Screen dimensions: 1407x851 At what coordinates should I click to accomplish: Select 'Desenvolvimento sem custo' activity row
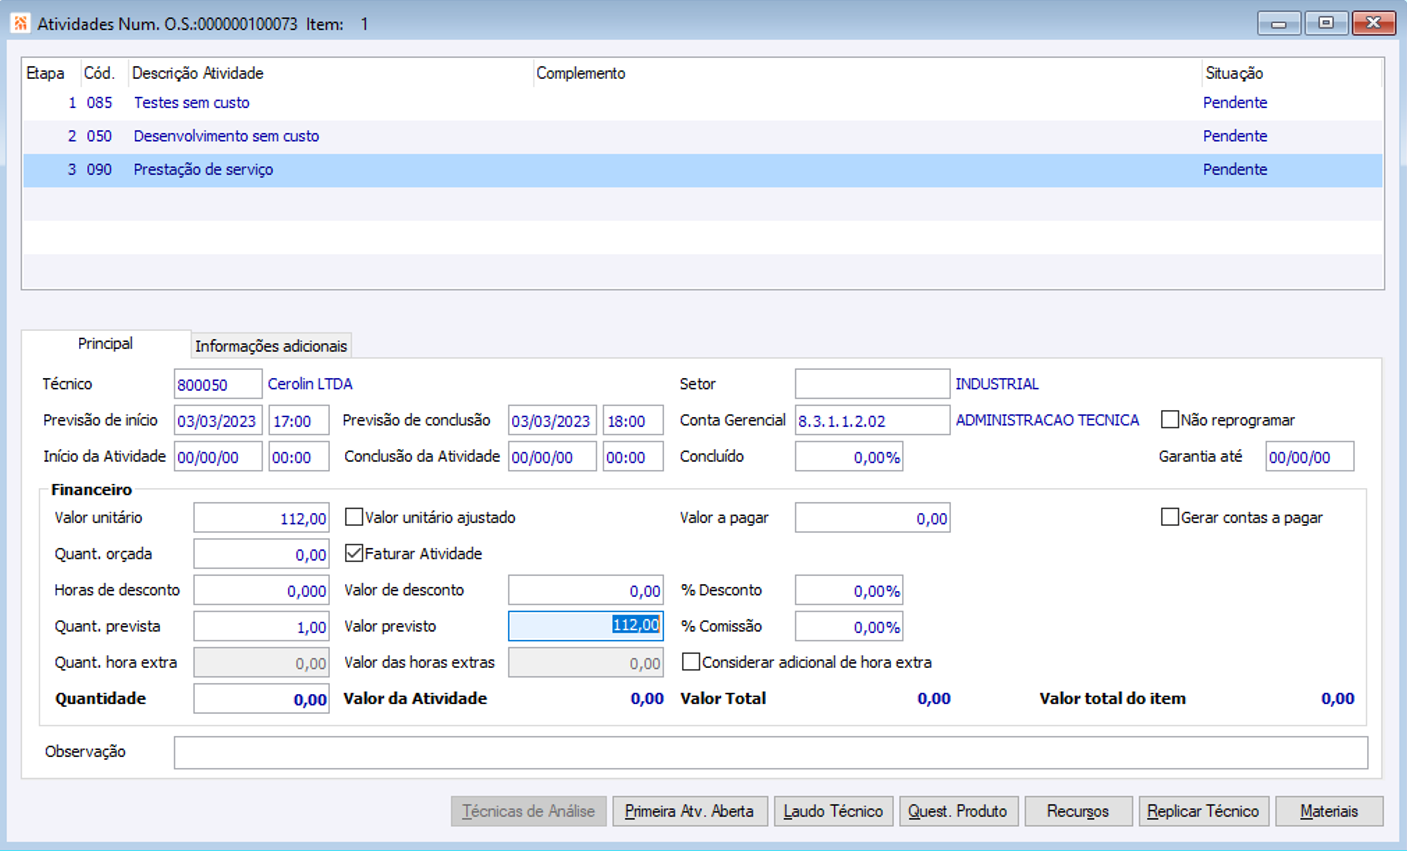(226, 136)
